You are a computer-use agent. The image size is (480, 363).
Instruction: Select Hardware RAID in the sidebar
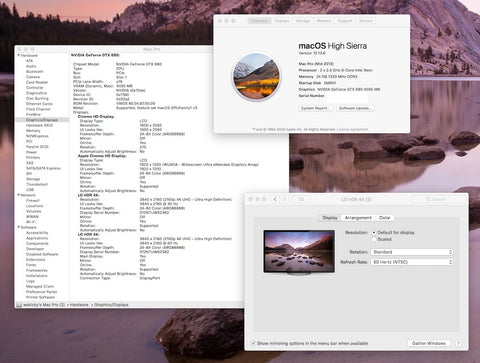[39, 125]
